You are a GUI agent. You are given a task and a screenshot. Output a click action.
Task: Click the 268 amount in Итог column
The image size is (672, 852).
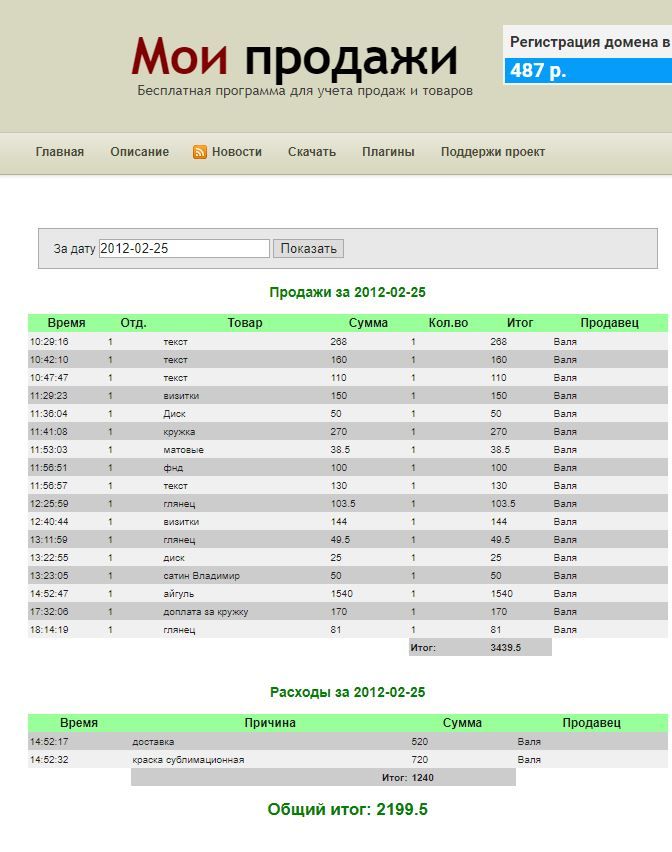click(498, 342)
